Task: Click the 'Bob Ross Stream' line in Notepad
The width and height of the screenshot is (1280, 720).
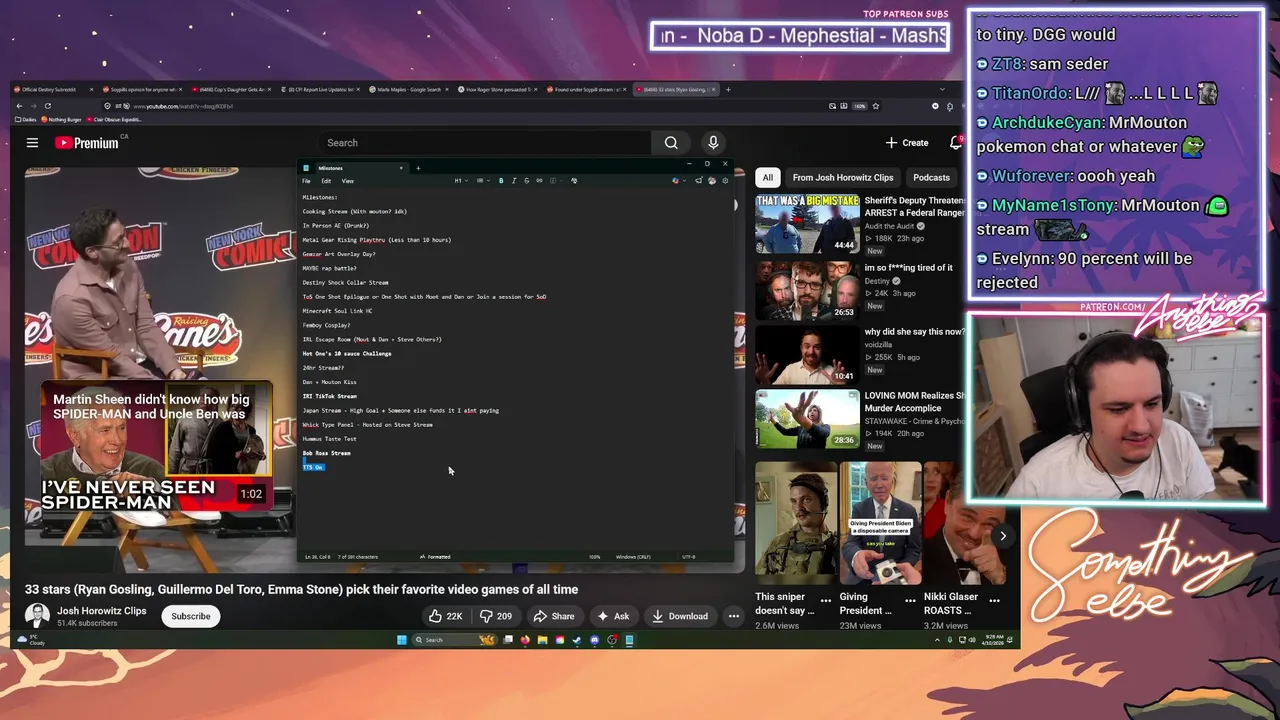Action: [326, 453]
